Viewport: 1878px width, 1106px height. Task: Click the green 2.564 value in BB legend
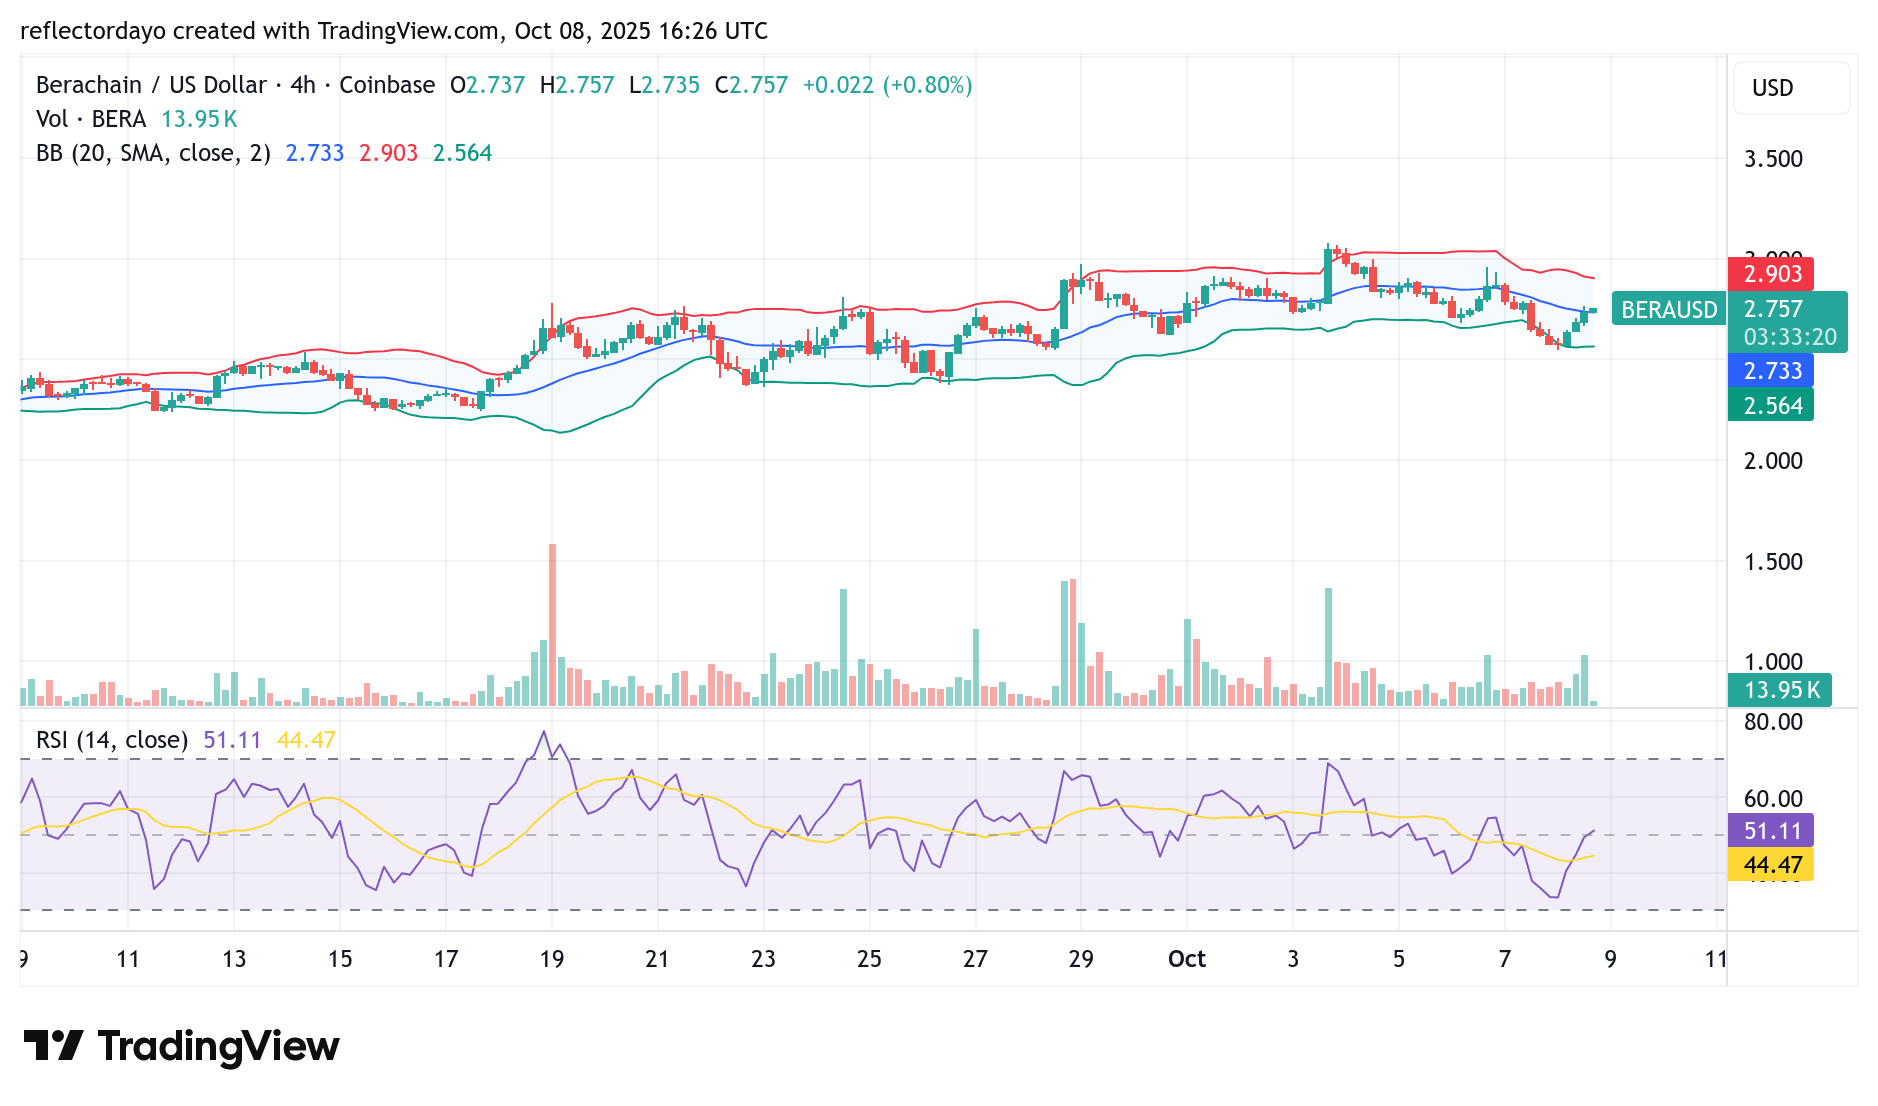coord(463,153)
